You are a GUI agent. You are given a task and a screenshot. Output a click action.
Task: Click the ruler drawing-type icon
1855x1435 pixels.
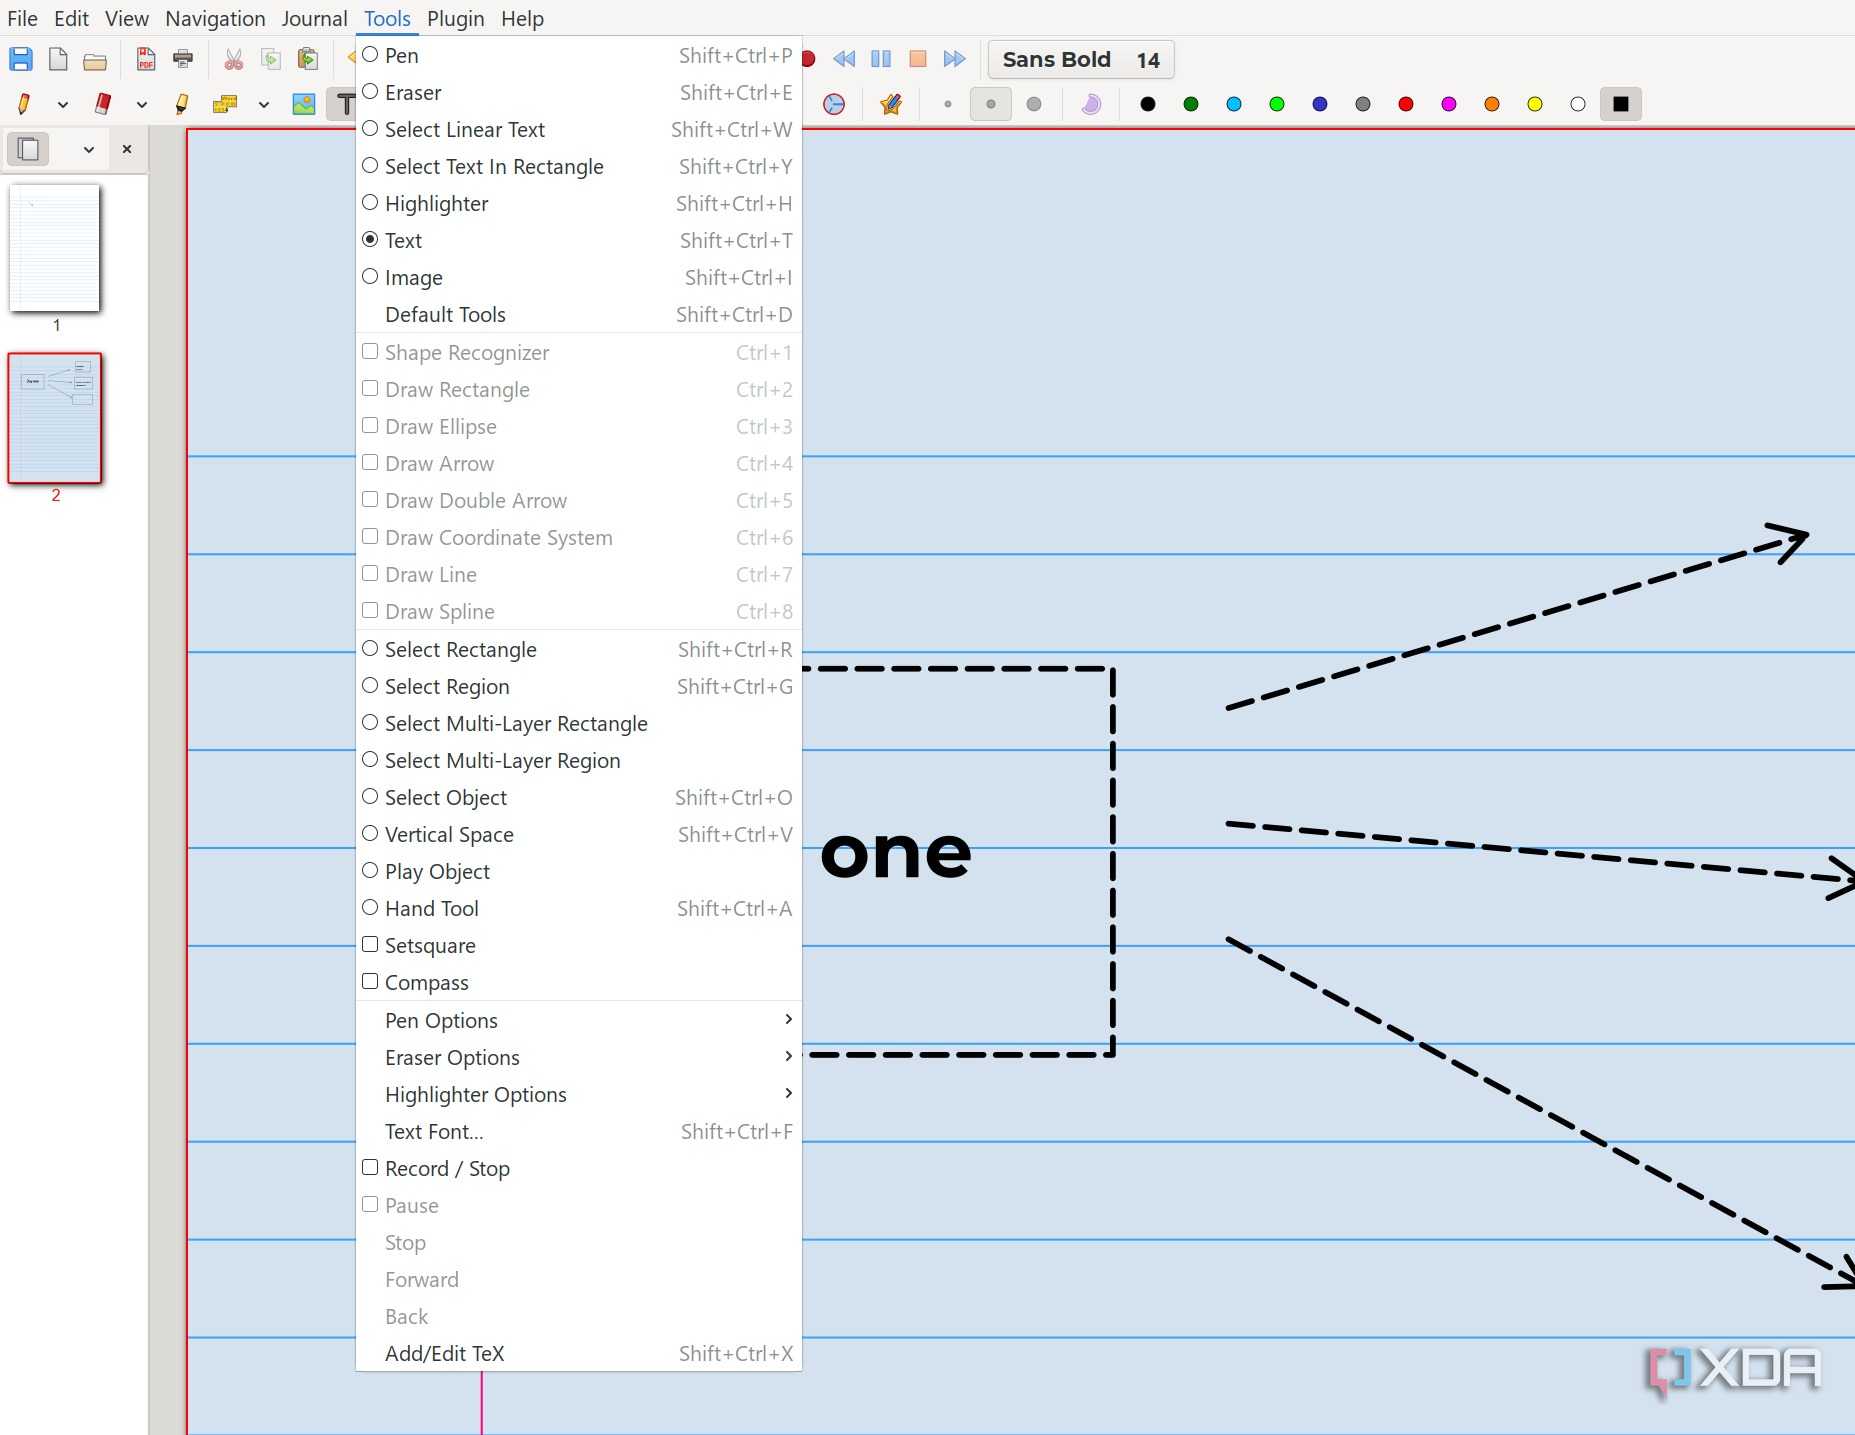(x=225, y=104)
